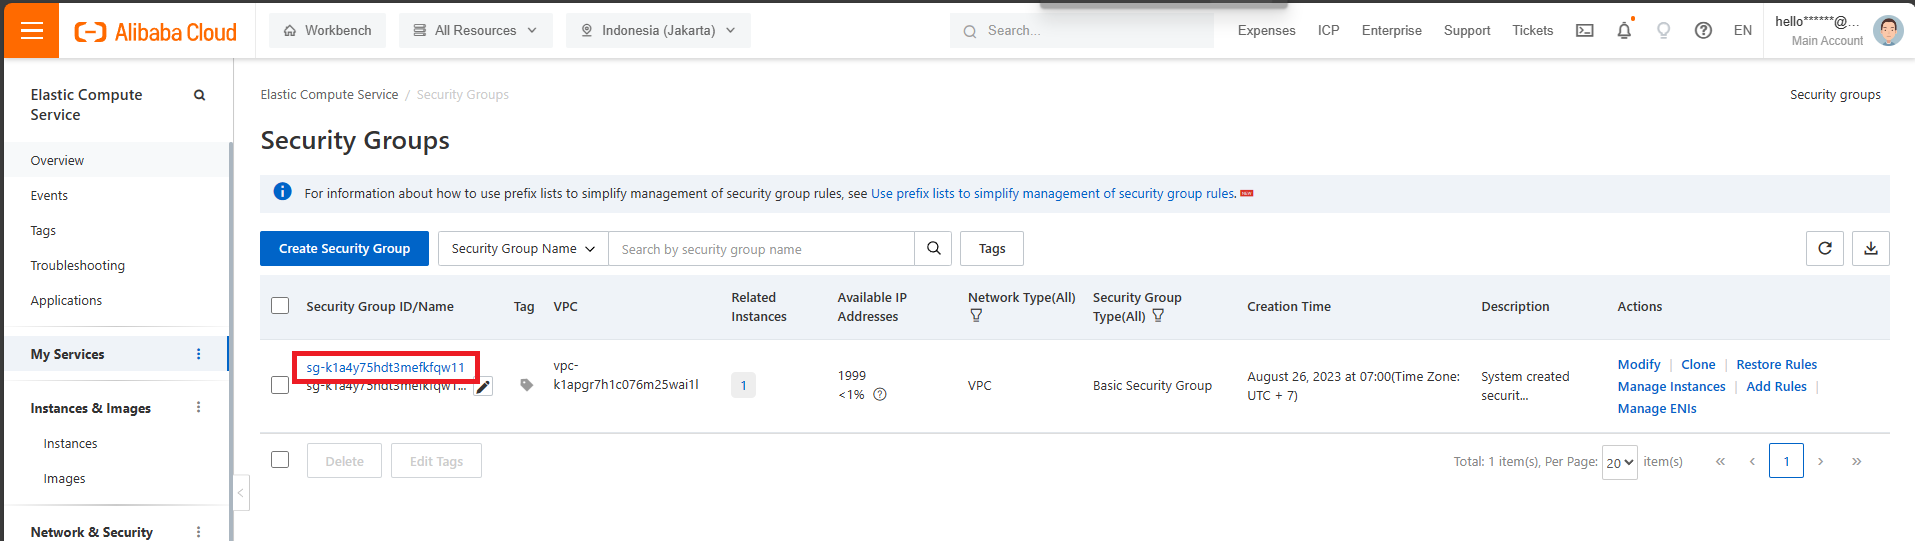Open the Enterprise menu

point(1391,31)
